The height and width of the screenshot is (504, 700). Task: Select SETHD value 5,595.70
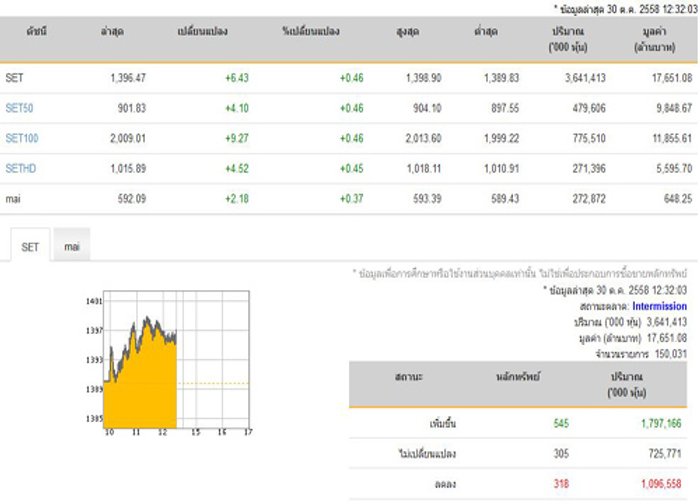tap(674, 168)
